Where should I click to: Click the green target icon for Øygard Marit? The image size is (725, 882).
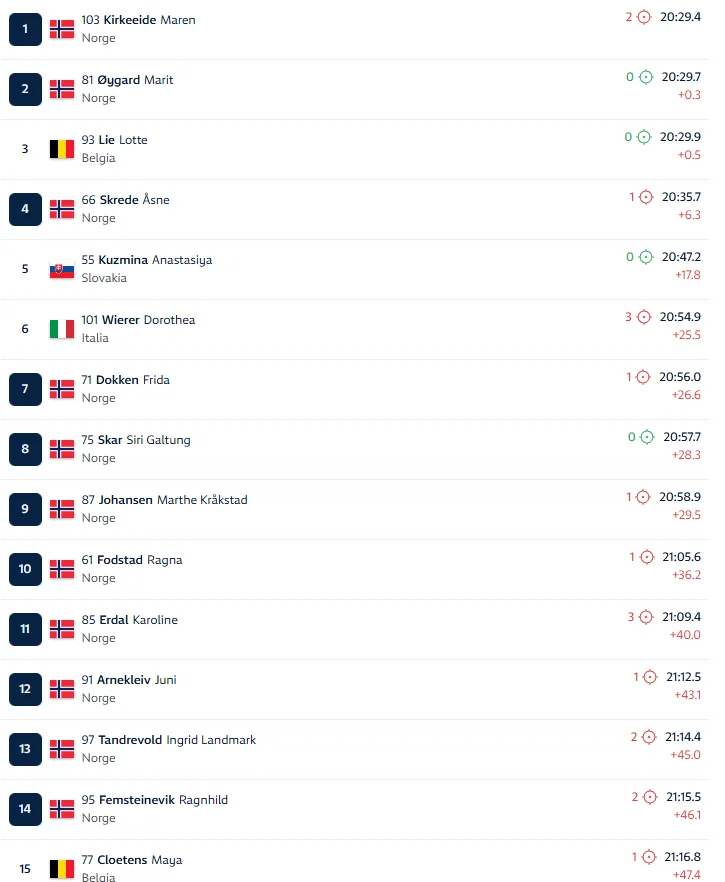click(645, 77)
